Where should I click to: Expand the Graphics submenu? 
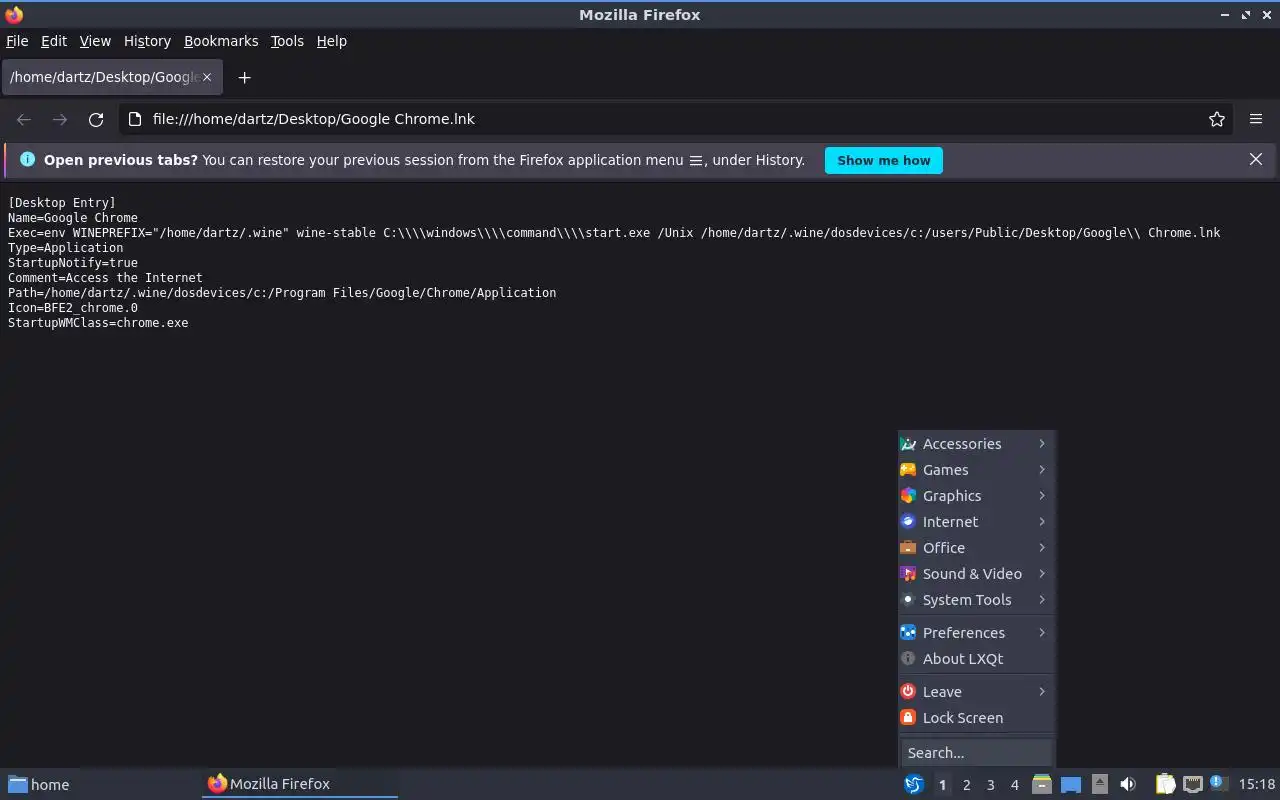pyautogui.click(x=976, y=496)
